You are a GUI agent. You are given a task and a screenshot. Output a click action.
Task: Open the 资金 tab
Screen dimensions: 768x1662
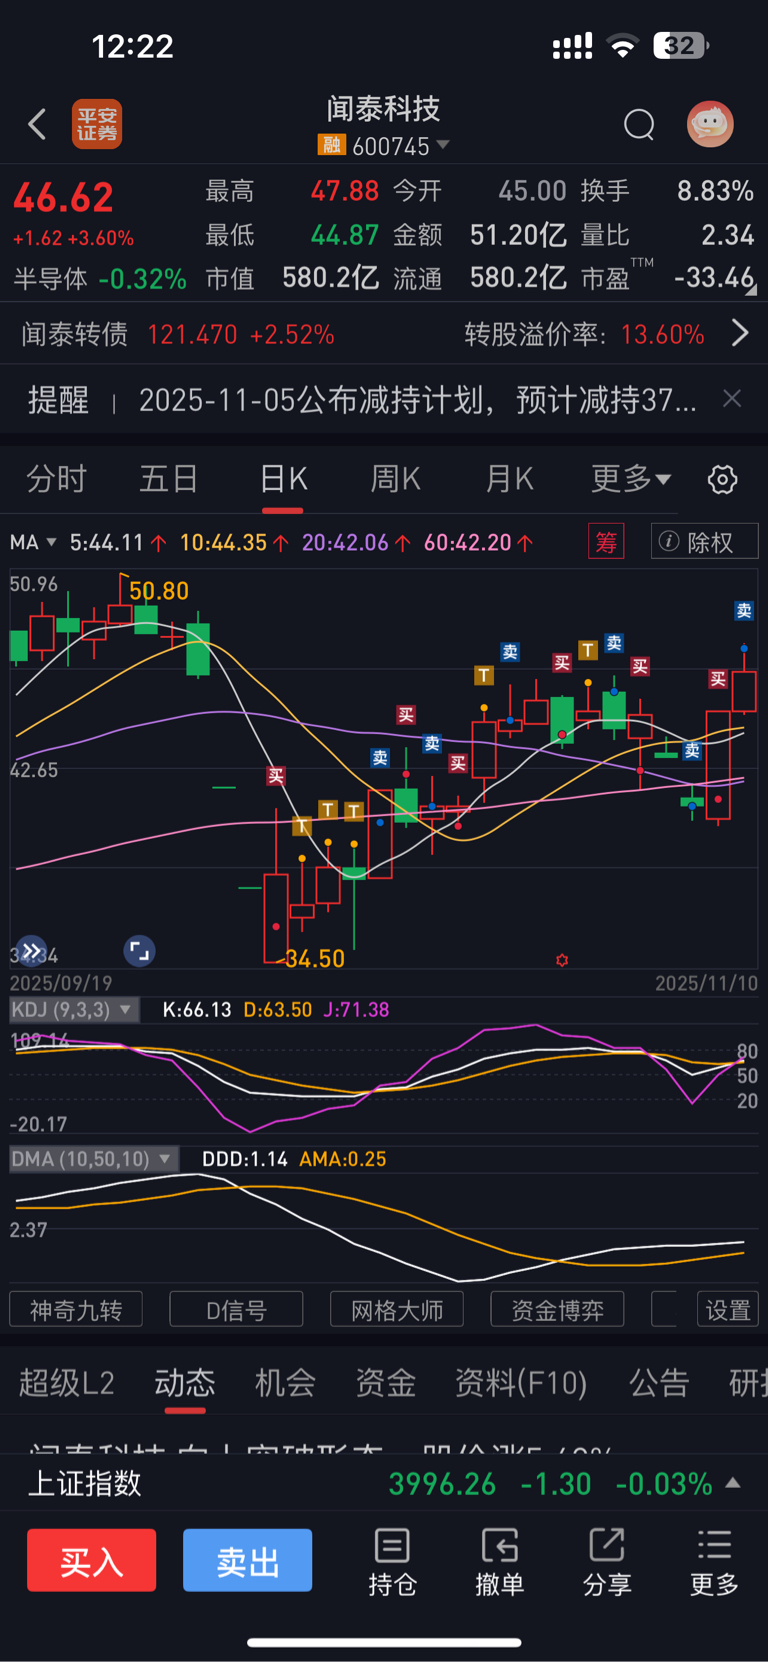[x=385, y=1383]
